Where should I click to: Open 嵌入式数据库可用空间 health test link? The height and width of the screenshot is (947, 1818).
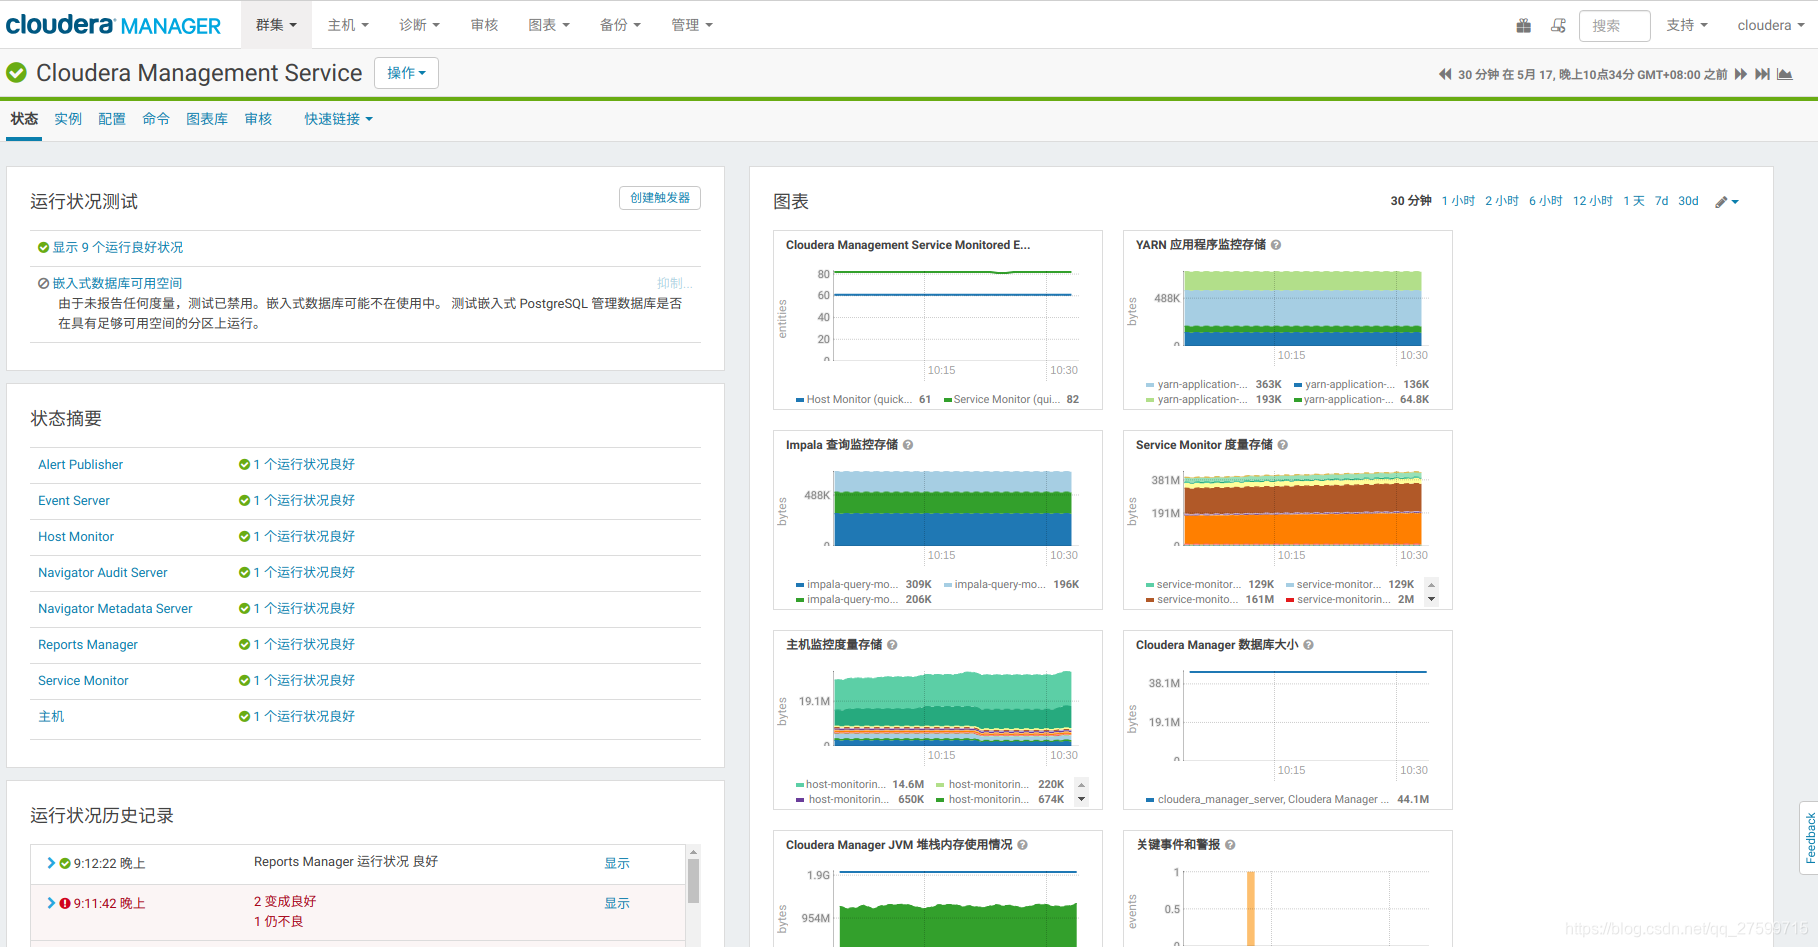117,284
